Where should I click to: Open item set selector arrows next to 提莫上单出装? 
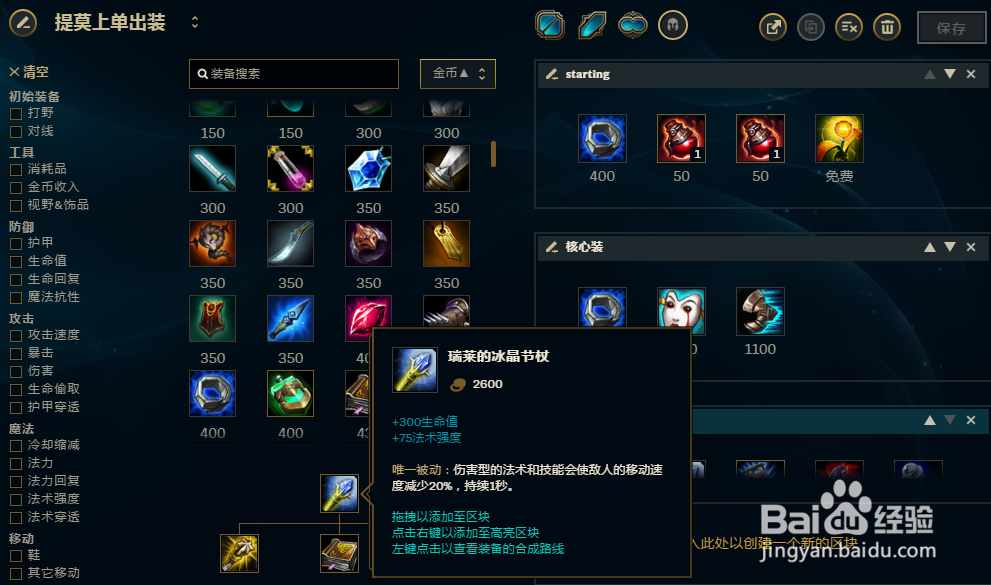coord(195,23)
